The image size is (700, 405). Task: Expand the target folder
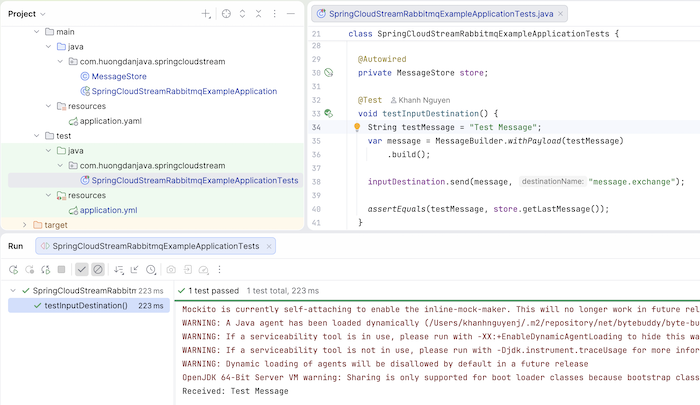[x=25, y=225]
